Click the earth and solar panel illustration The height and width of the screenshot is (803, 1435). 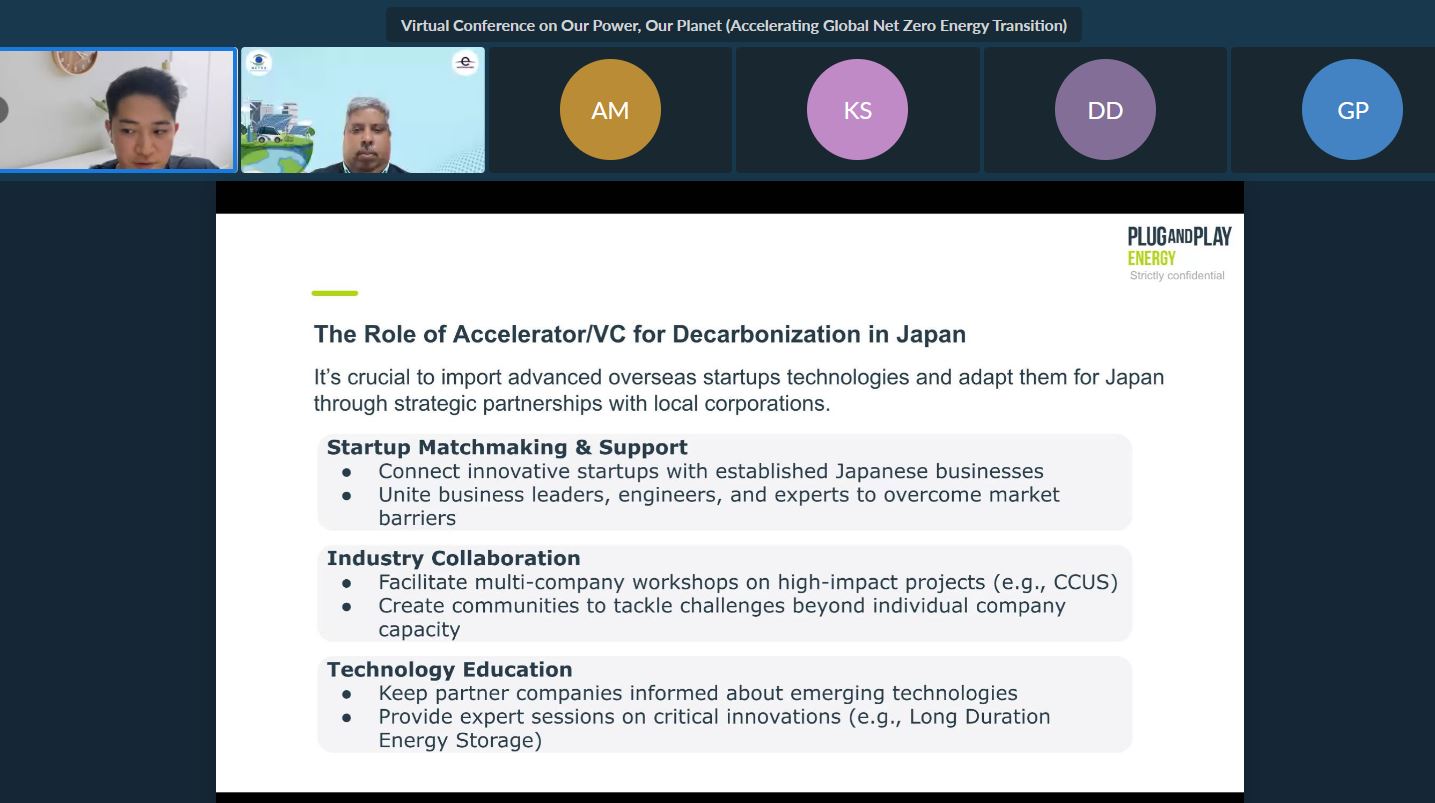pos(278,140)
